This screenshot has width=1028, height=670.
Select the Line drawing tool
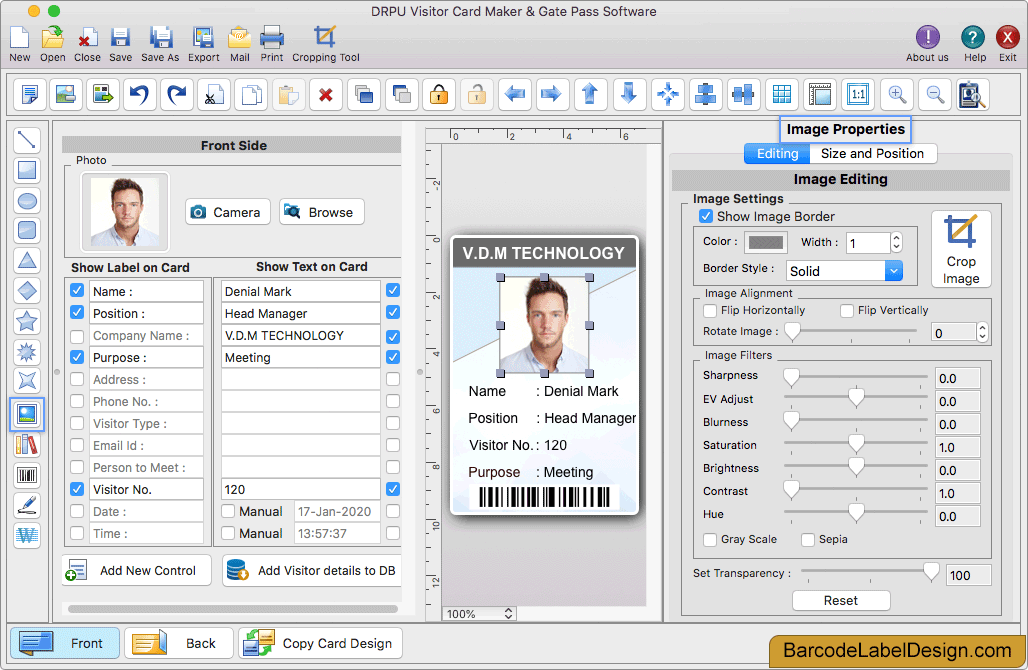pos(27,140)
